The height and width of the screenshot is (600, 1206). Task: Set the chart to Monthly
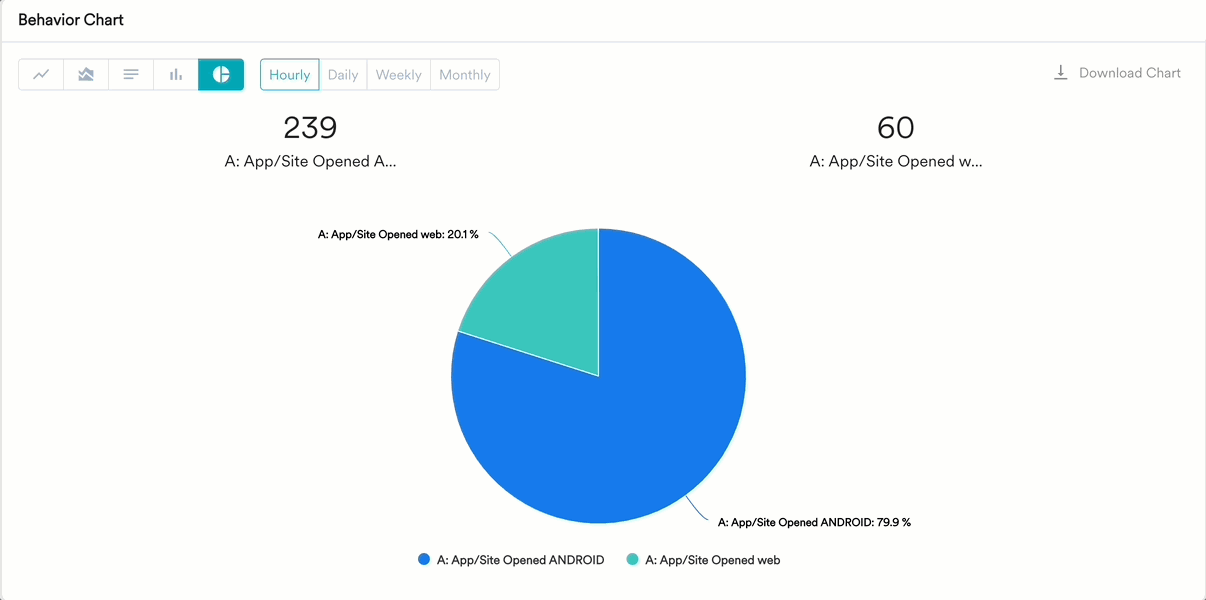coord(465,75)
